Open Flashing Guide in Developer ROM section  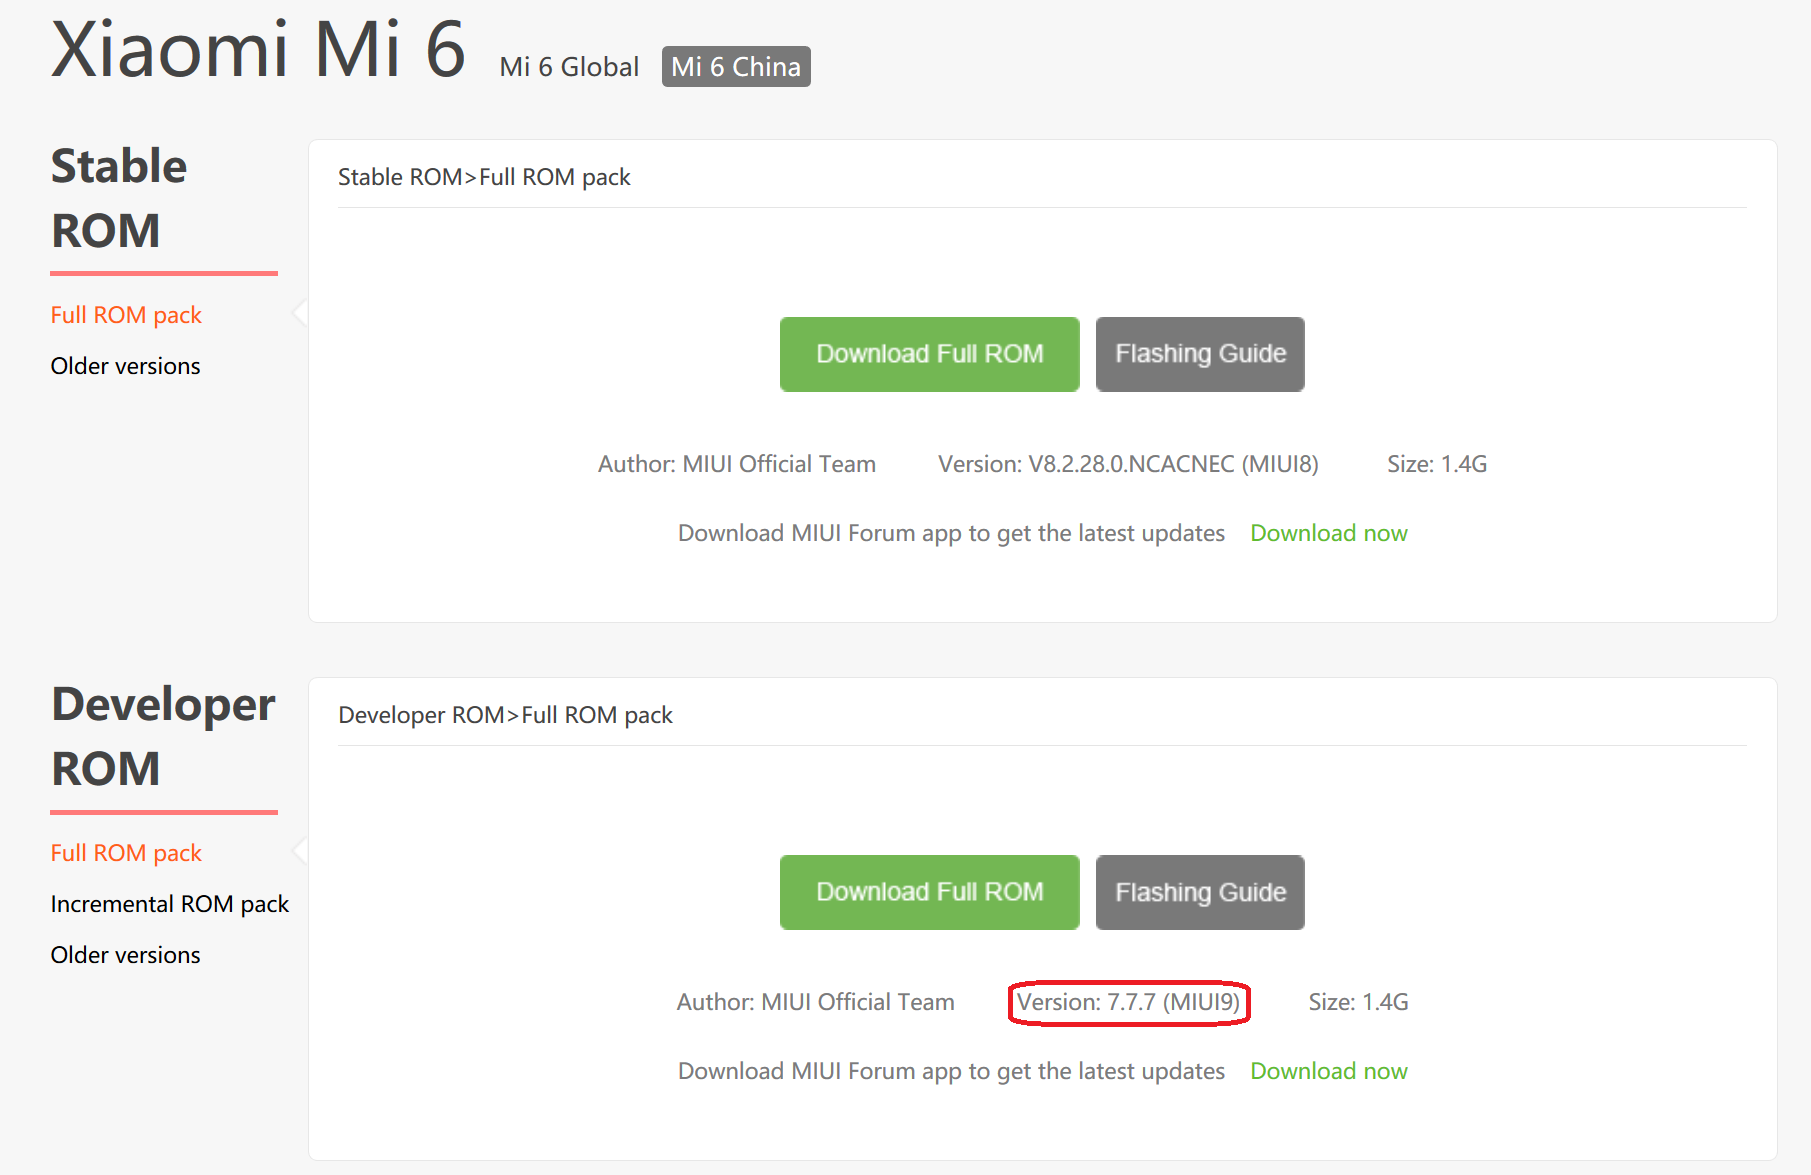(x=1199, y=892)
